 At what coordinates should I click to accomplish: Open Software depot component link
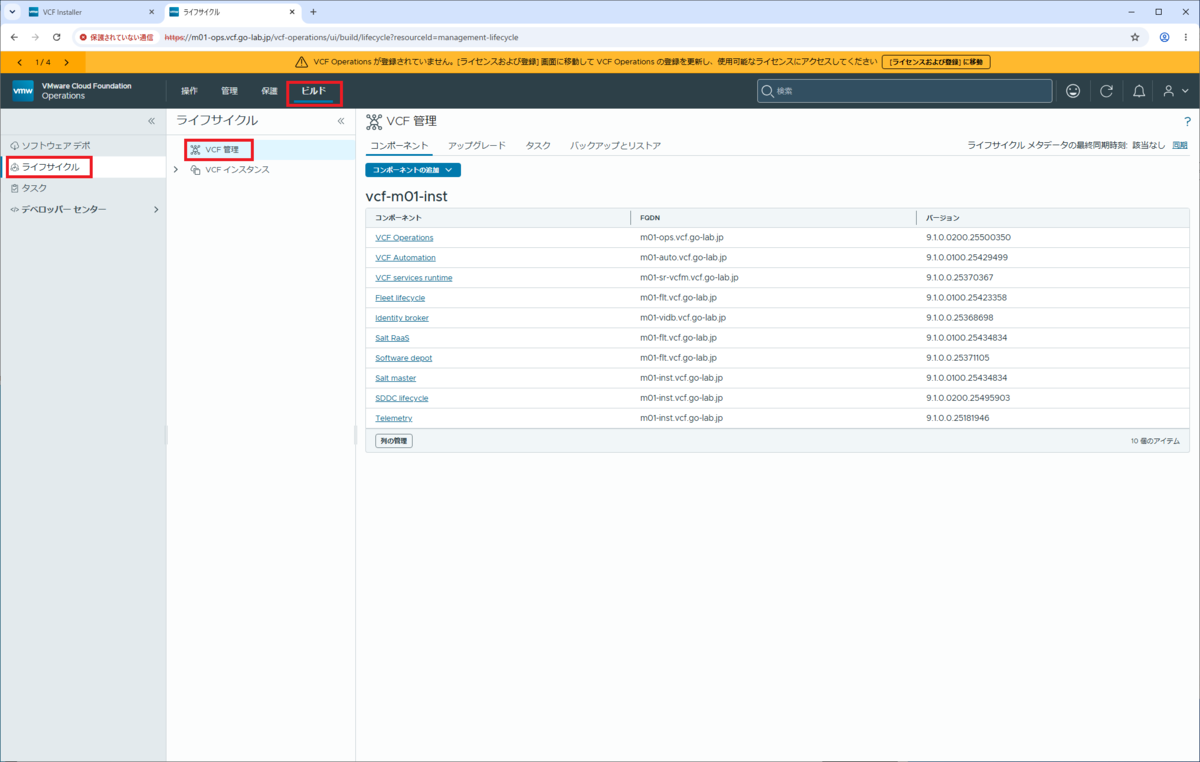(x=403, y=358)
